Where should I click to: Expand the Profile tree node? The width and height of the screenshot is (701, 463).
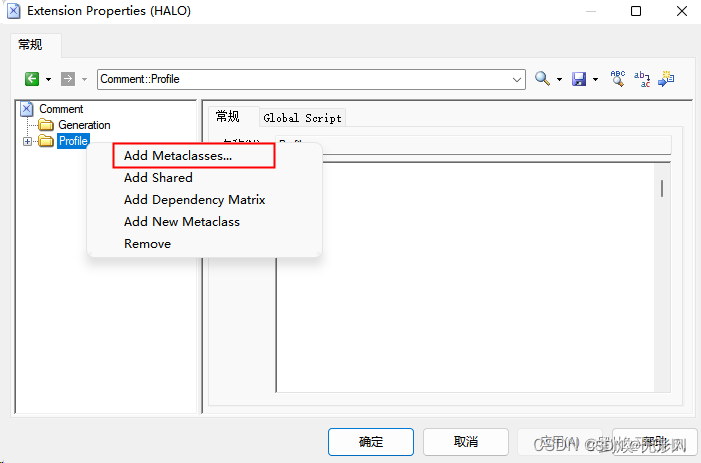tap(27, 141)
